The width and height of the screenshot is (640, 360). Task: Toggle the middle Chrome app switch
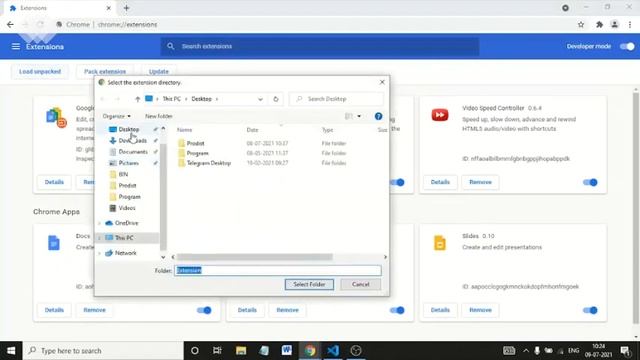point(397,310)
